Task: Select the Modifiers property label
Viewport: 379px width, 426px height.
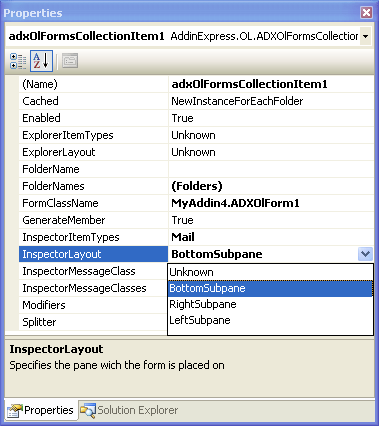Action: click(93, 305)
